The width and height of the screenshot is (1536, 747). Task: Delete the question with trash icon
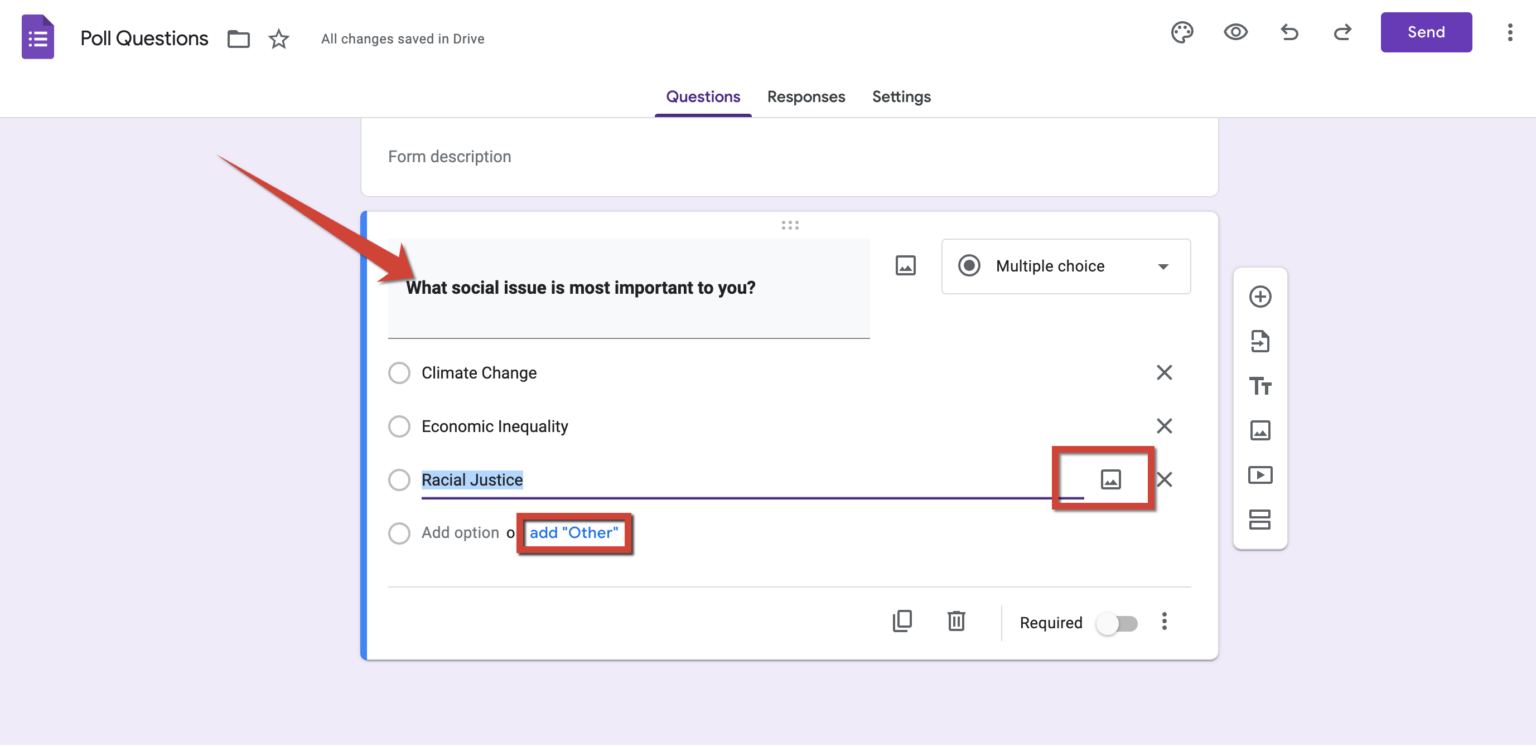tap(956, 621)
